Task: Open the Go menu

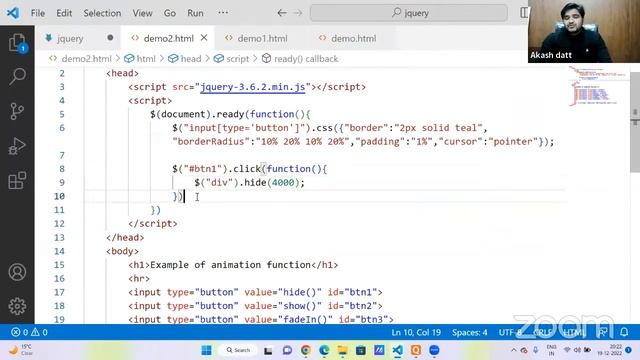Action: 170,13
